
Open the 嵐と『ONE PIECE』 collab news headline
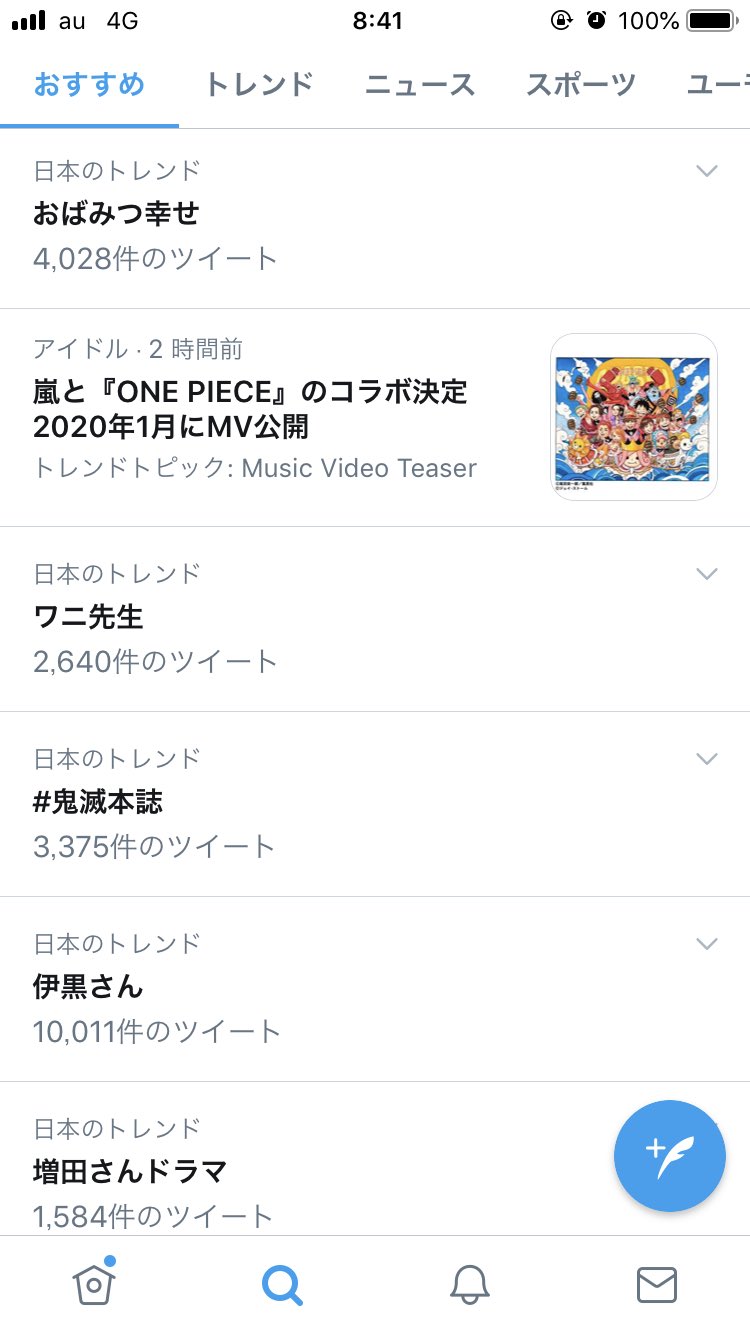click(250, 409)
